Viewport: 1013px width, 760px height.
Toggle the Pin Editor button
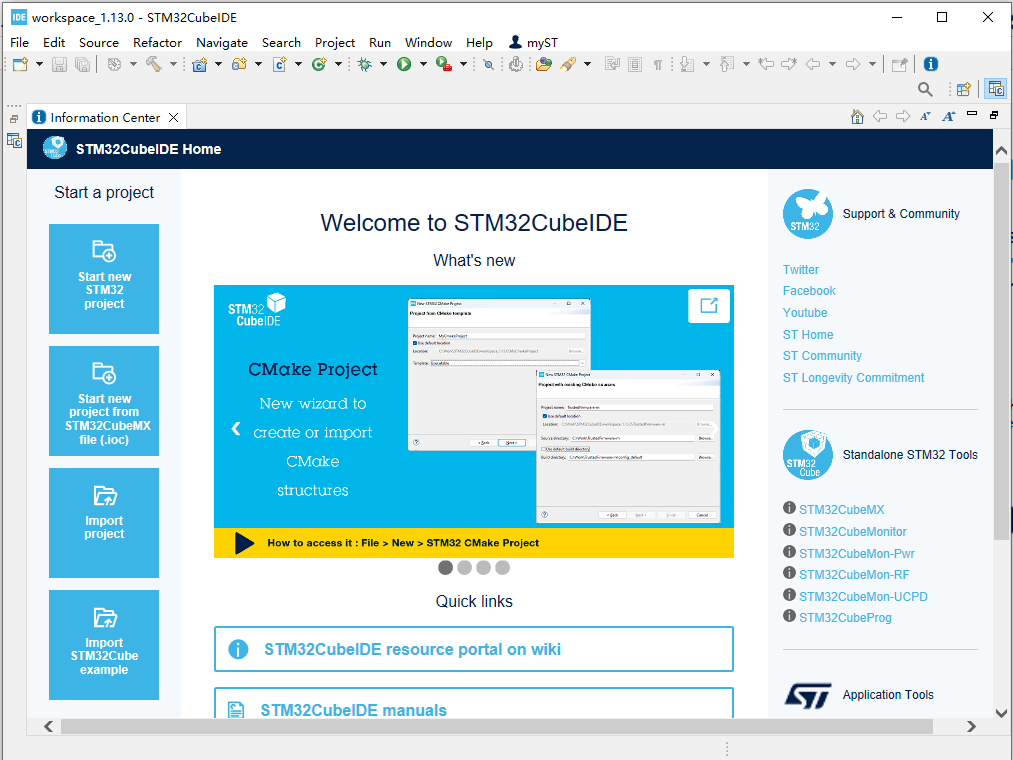(900, 63)
